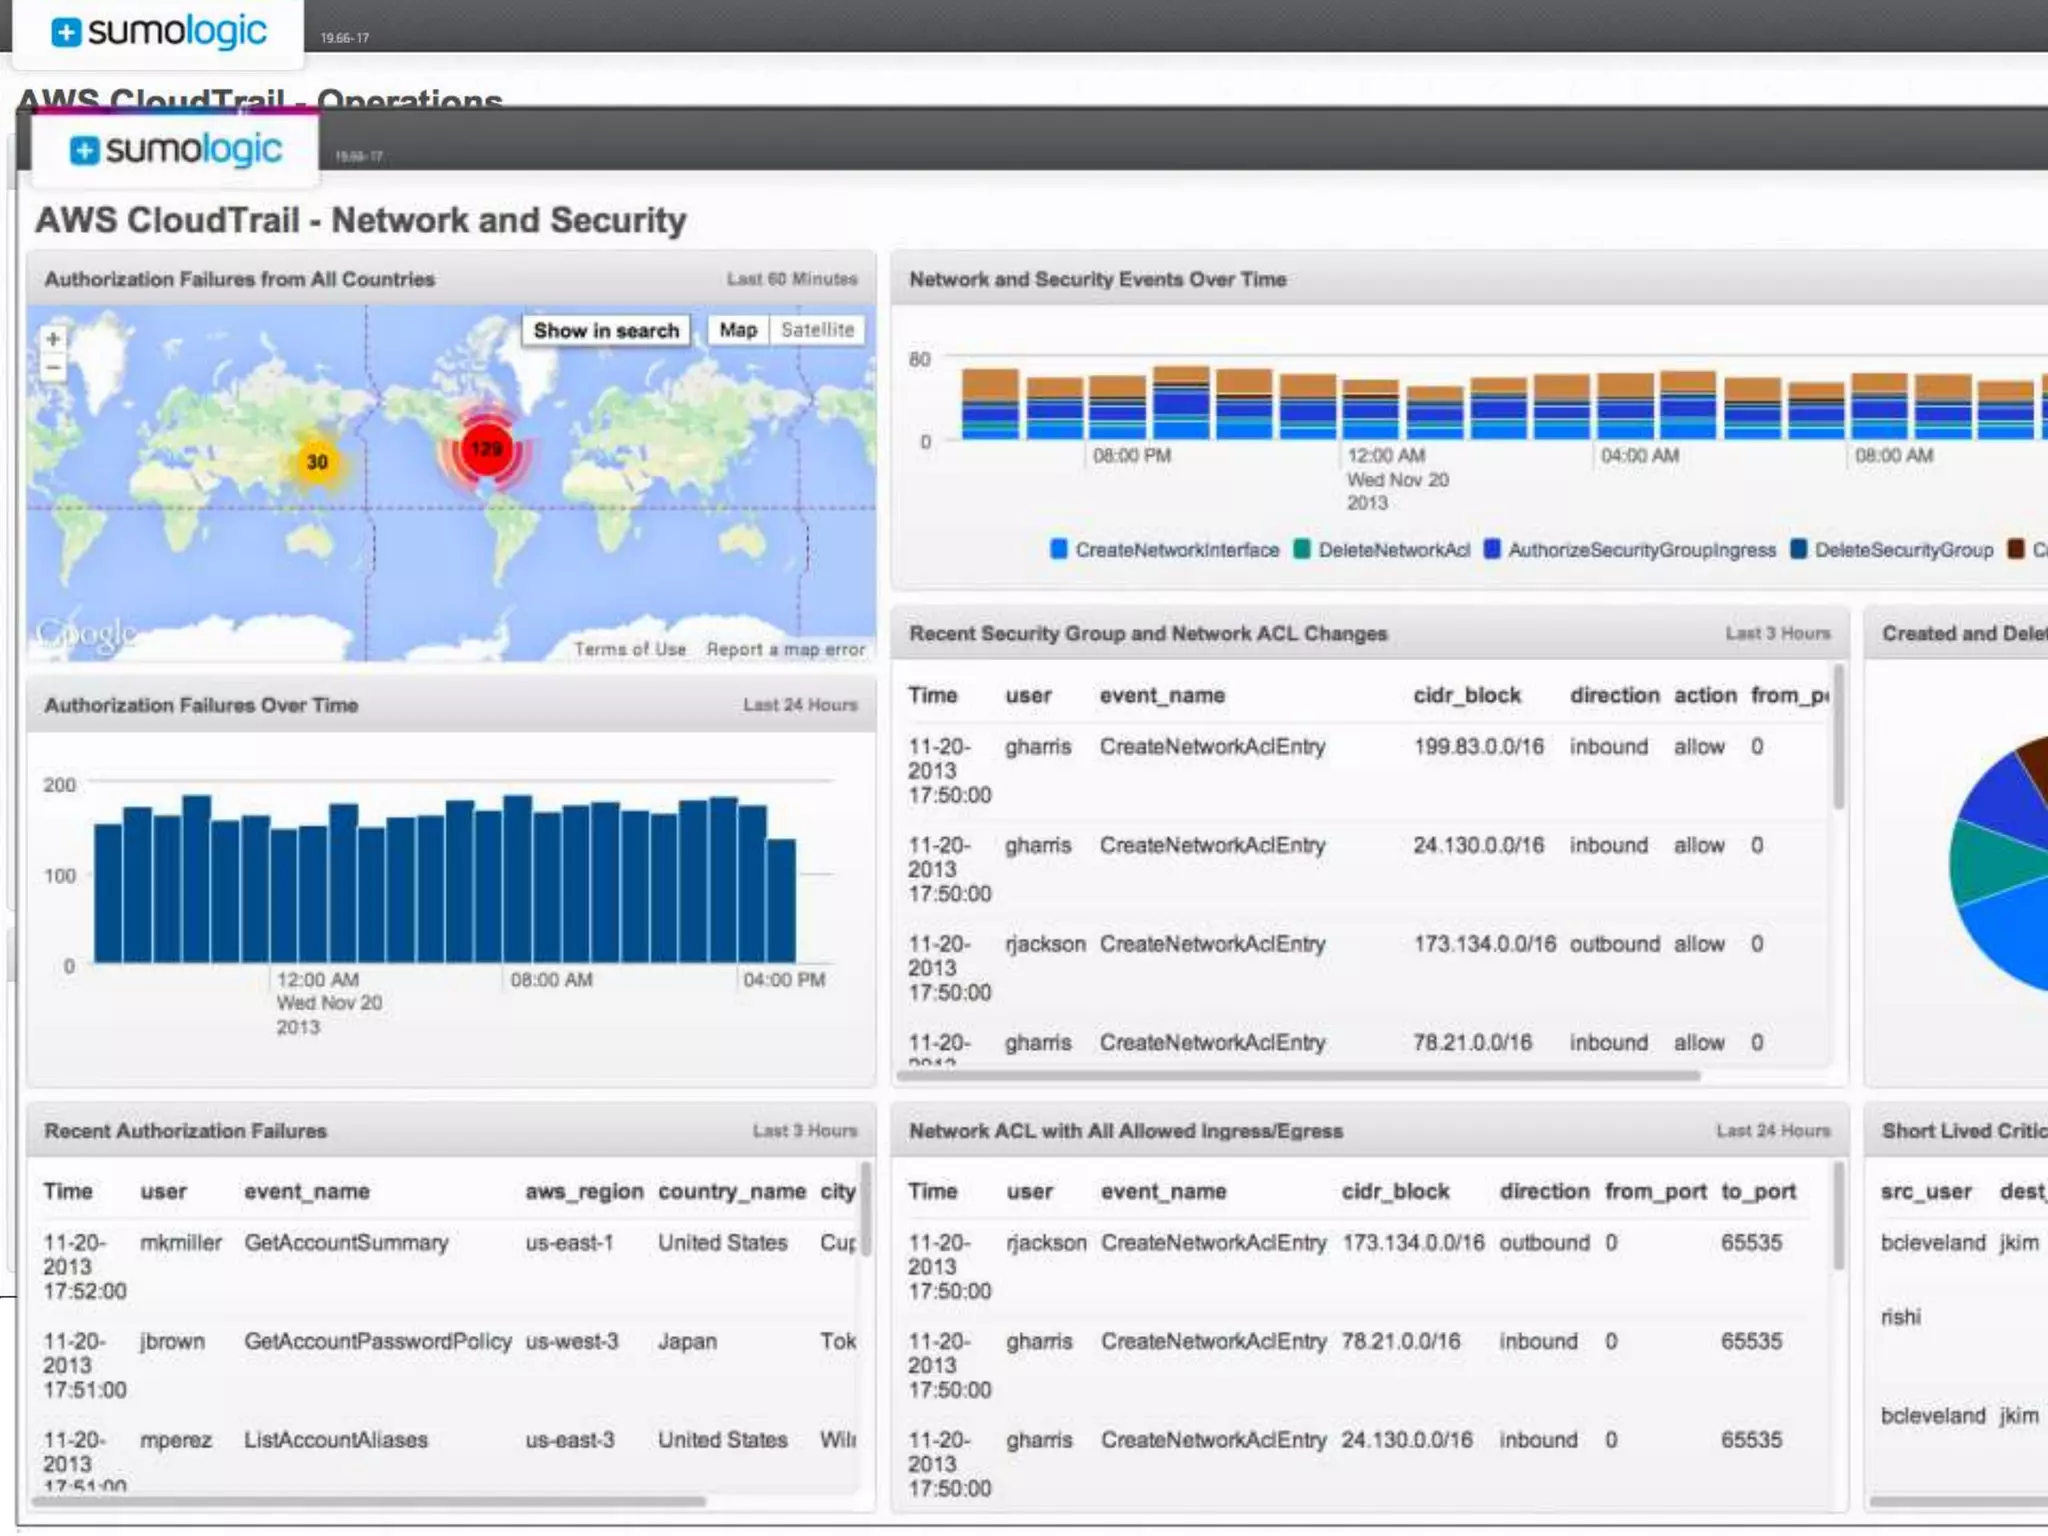Switch map to Satellite view
The image size is (2048, 1536).
(x=817, y=330)
